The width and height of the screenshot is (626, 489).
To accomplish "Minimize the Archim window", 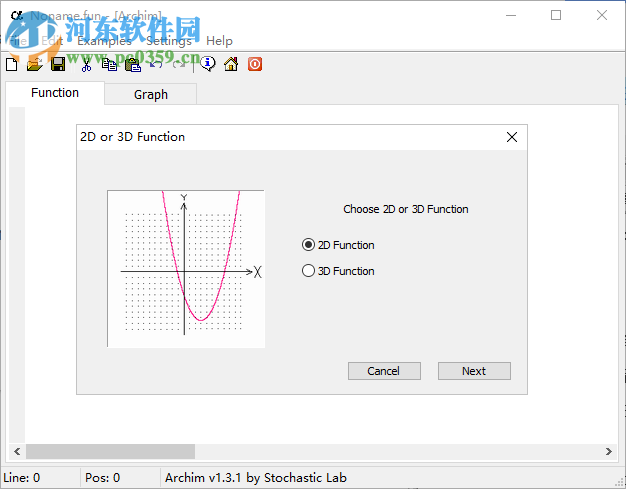I will pyautogui.click(x=511, y=15).
